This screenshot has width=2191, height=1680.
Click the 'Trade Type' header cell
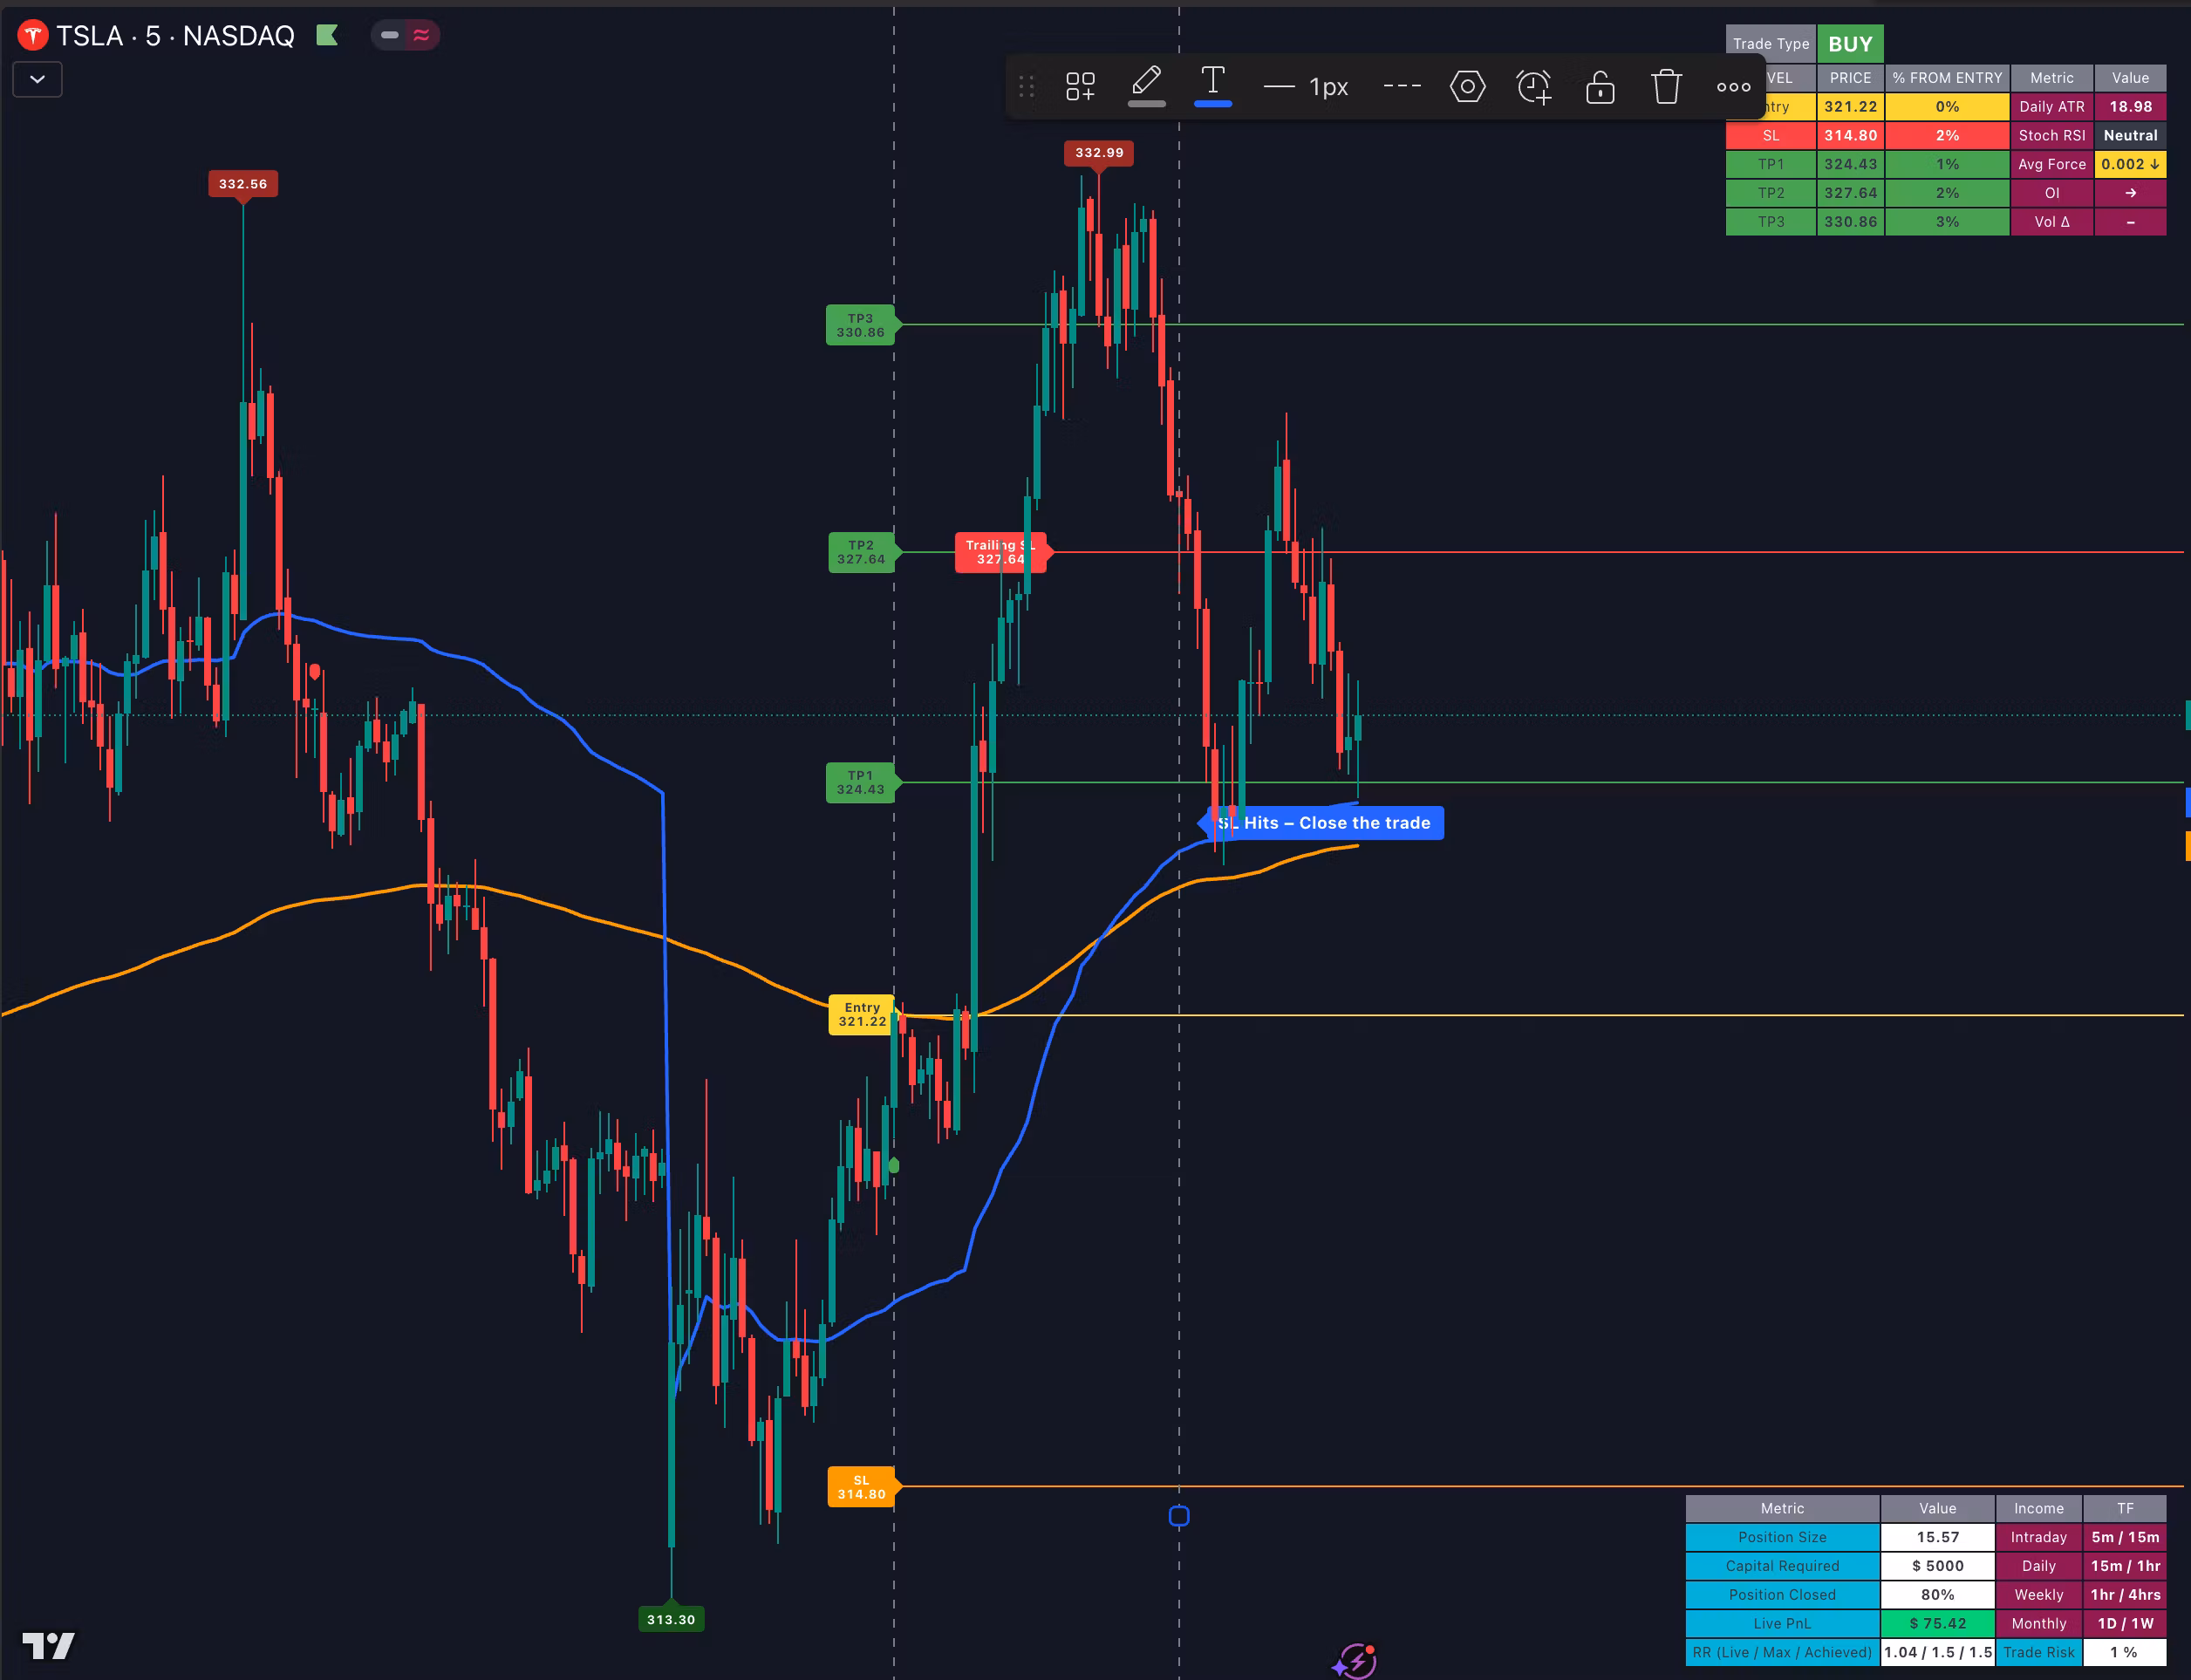point(1771,44)
